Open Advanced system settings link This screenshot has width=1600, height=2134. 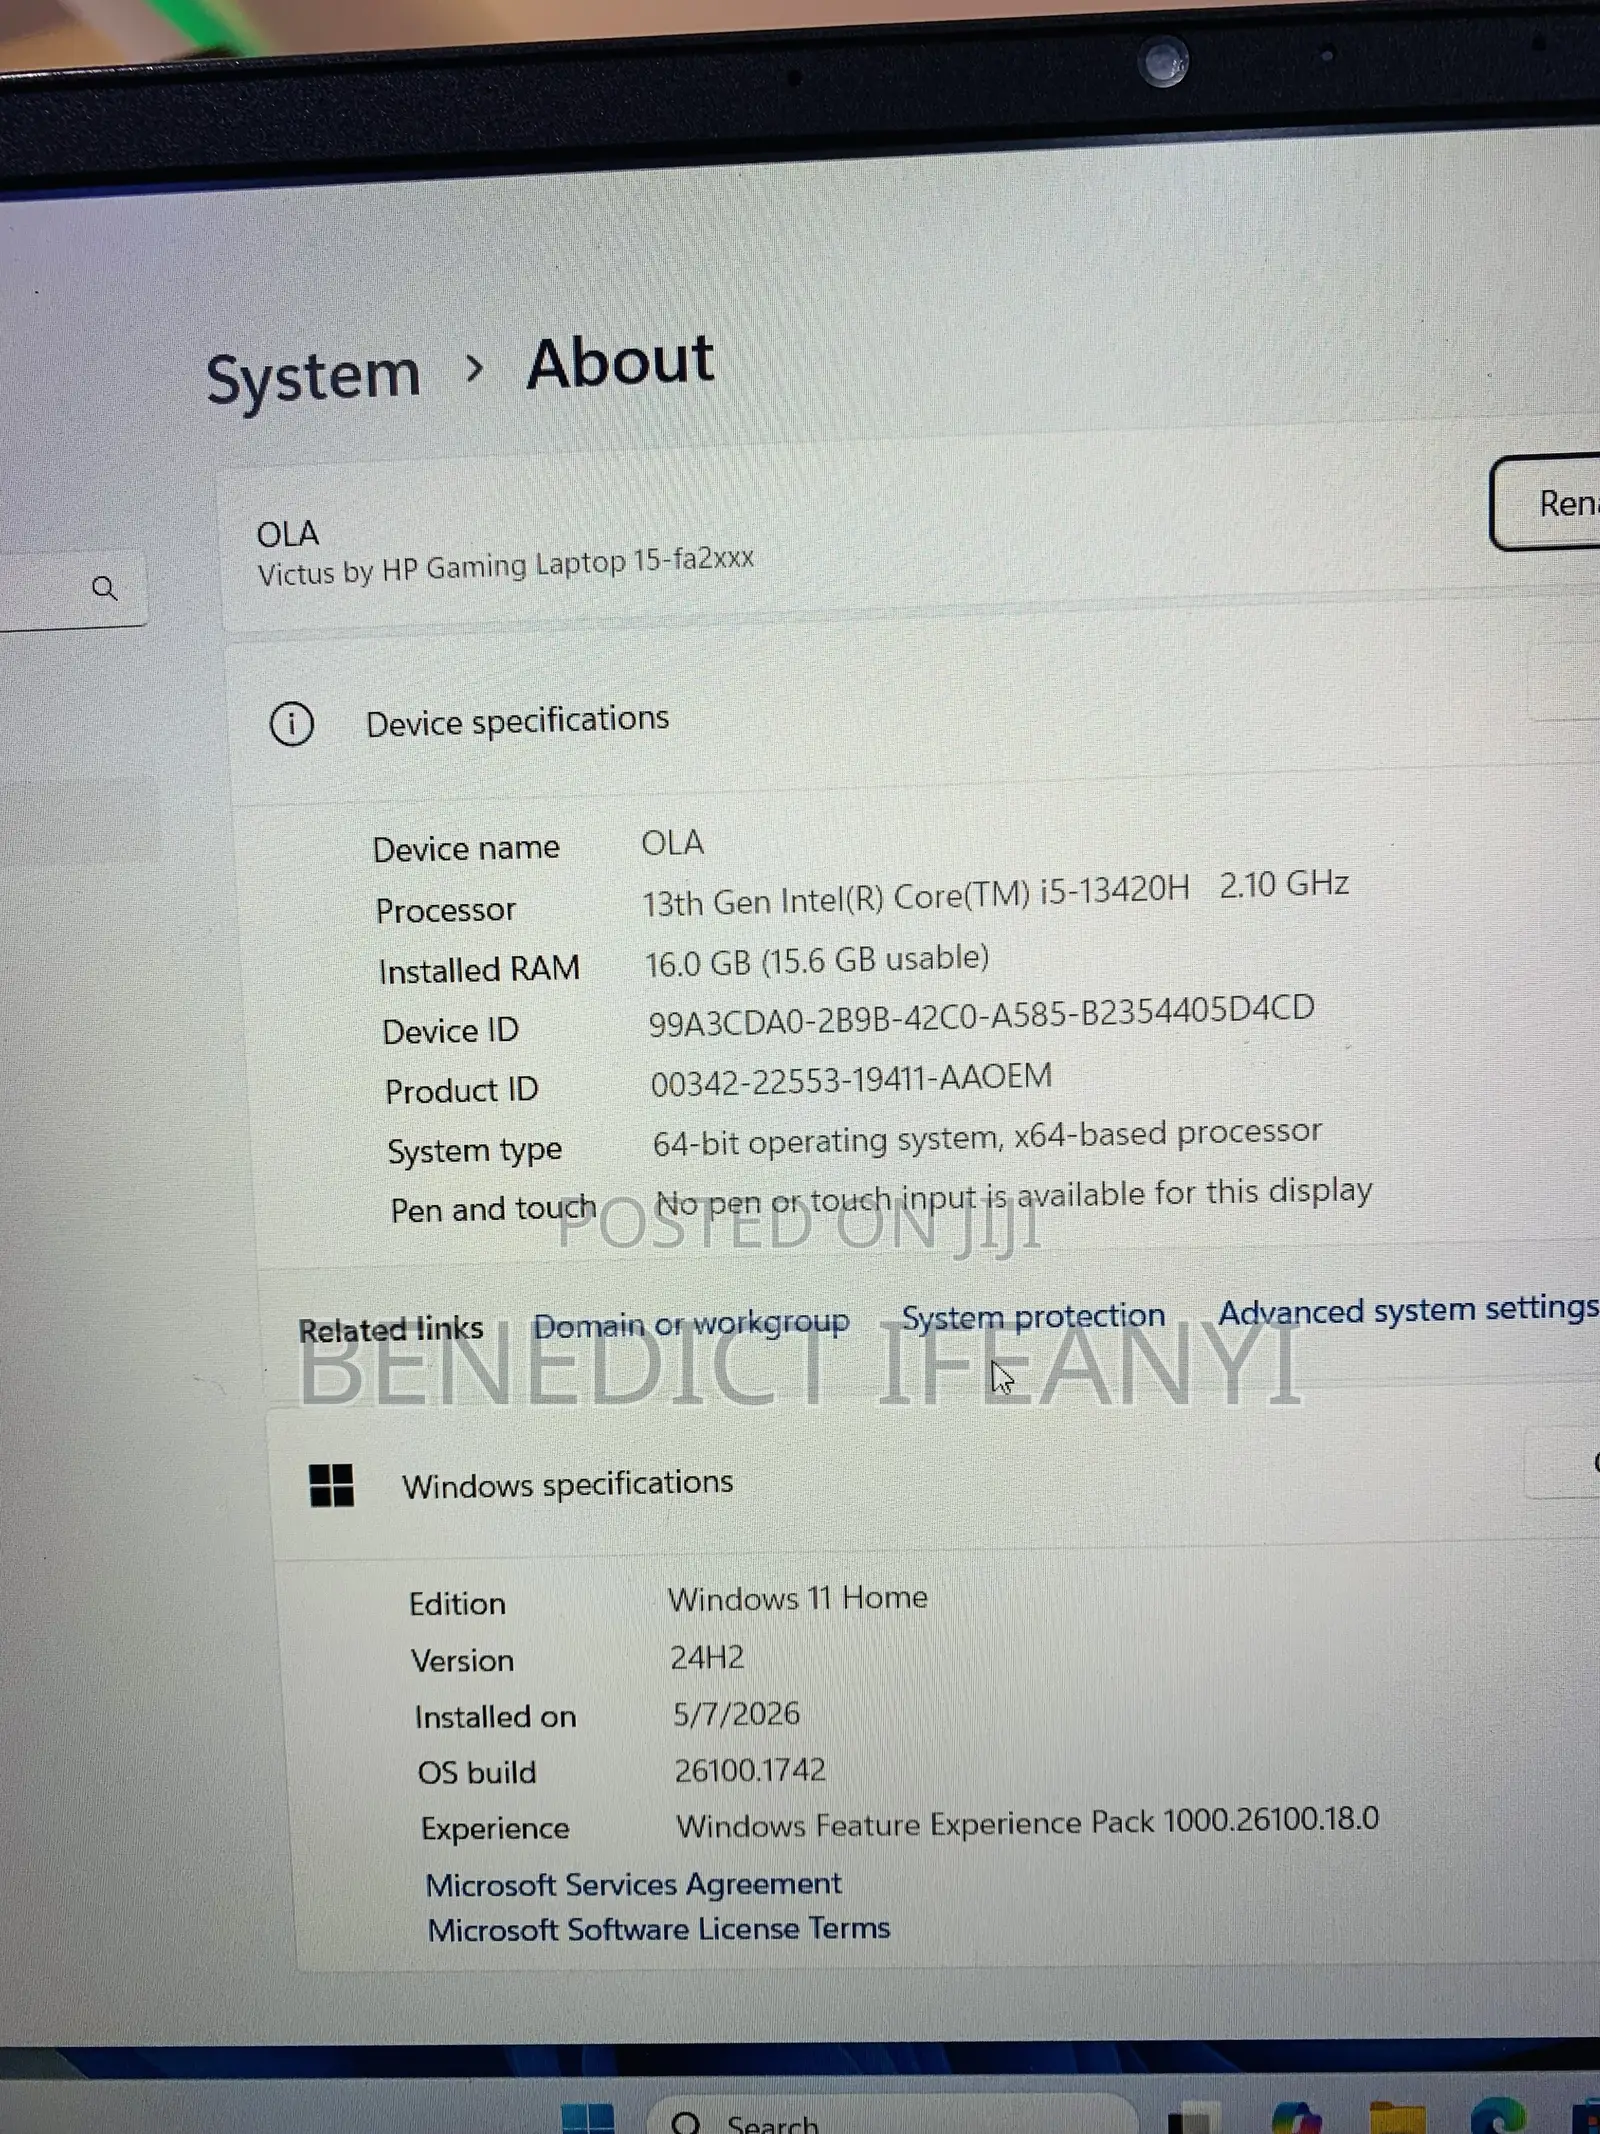1408,1309
